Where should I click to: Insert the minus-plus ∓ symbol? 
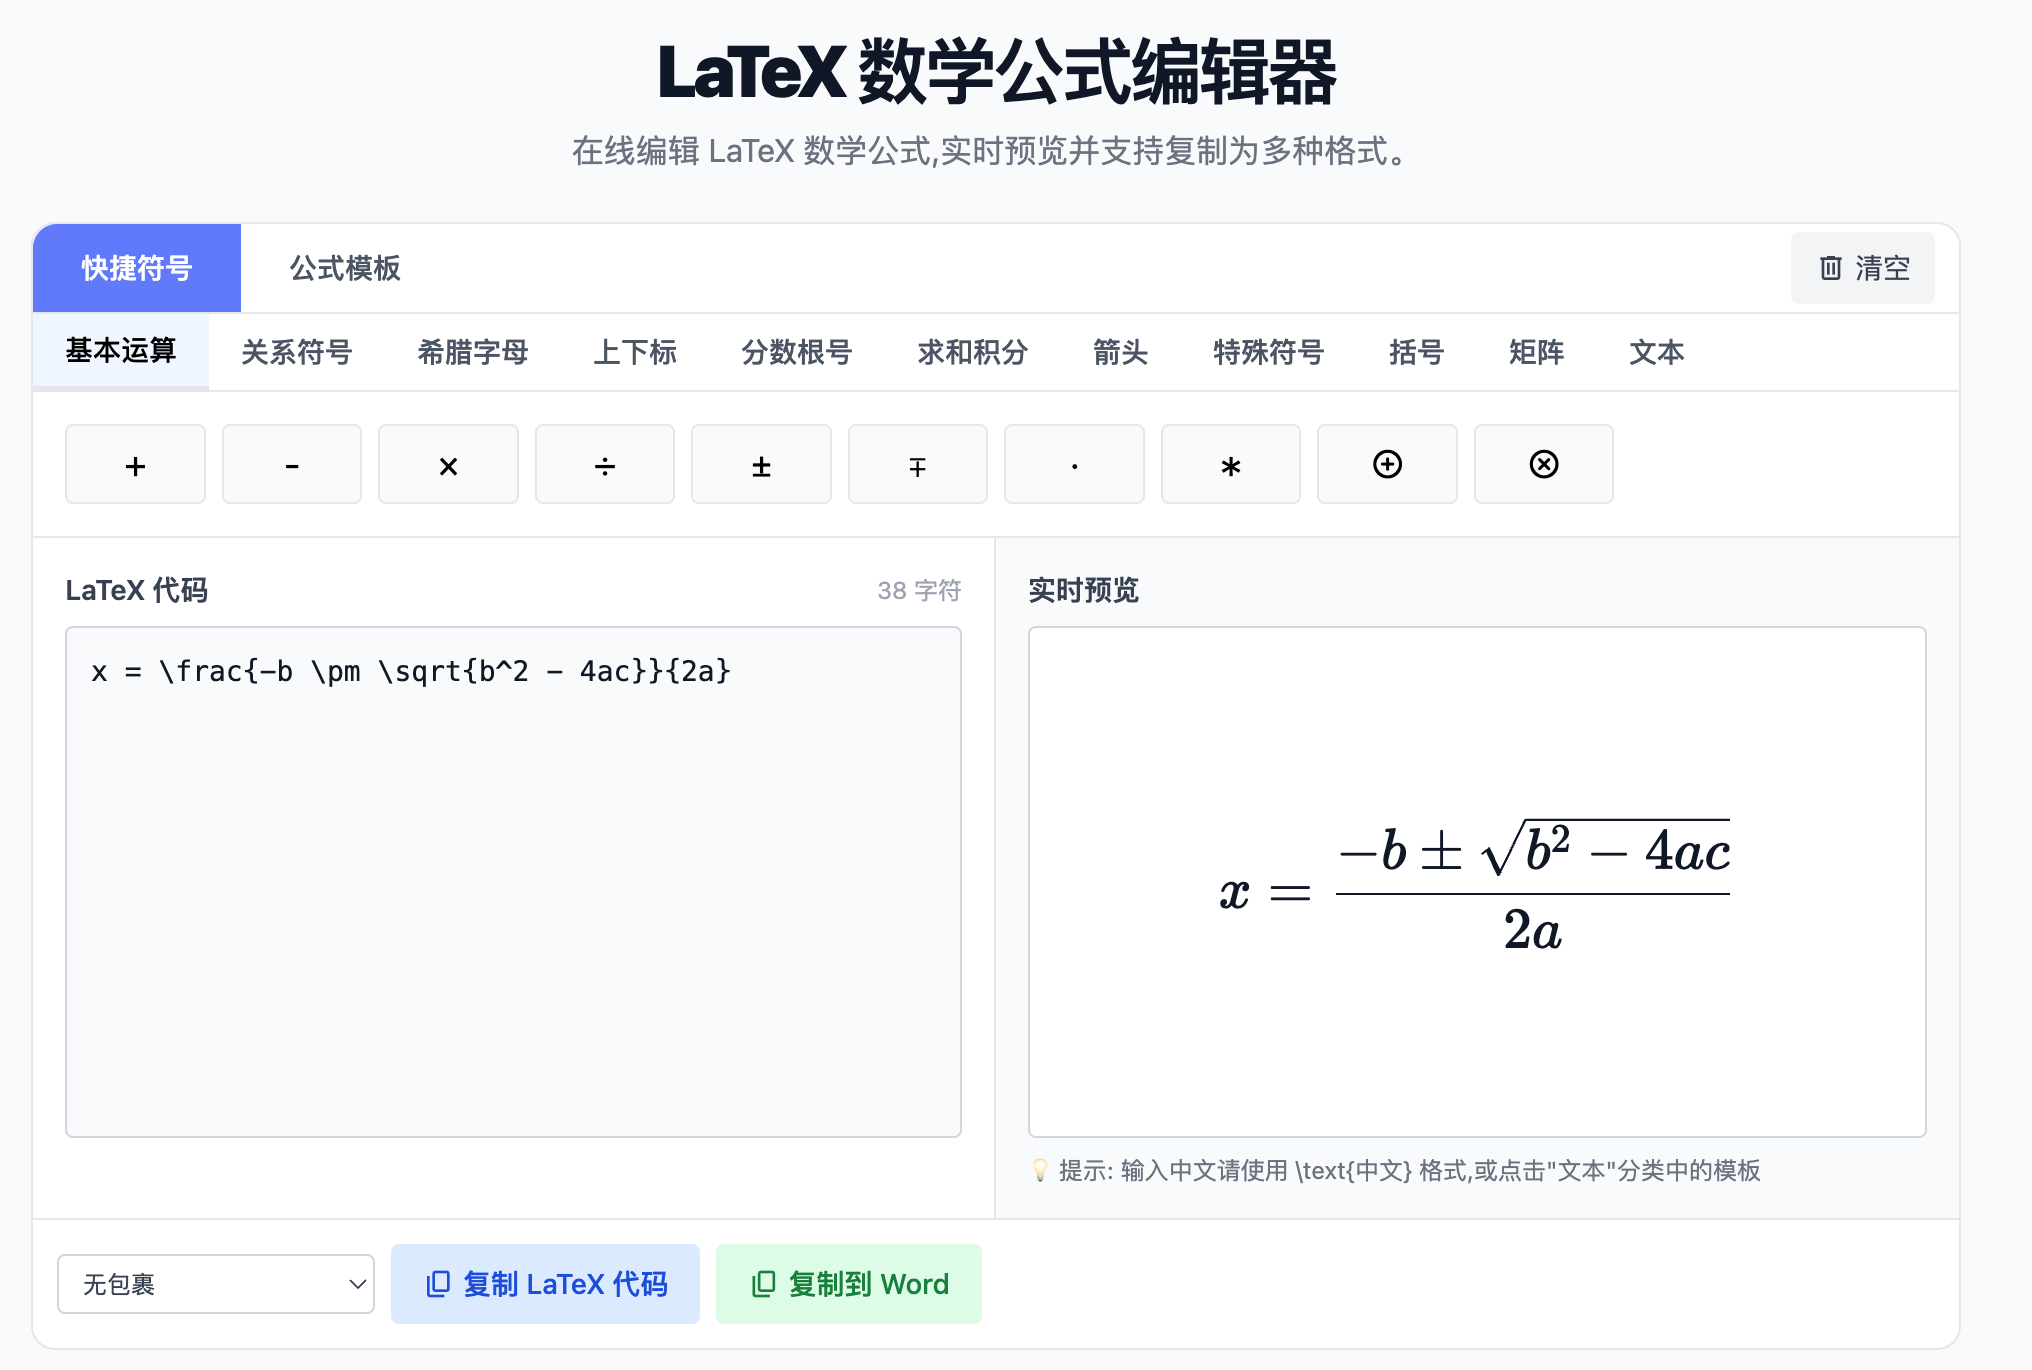click(917, 464)
